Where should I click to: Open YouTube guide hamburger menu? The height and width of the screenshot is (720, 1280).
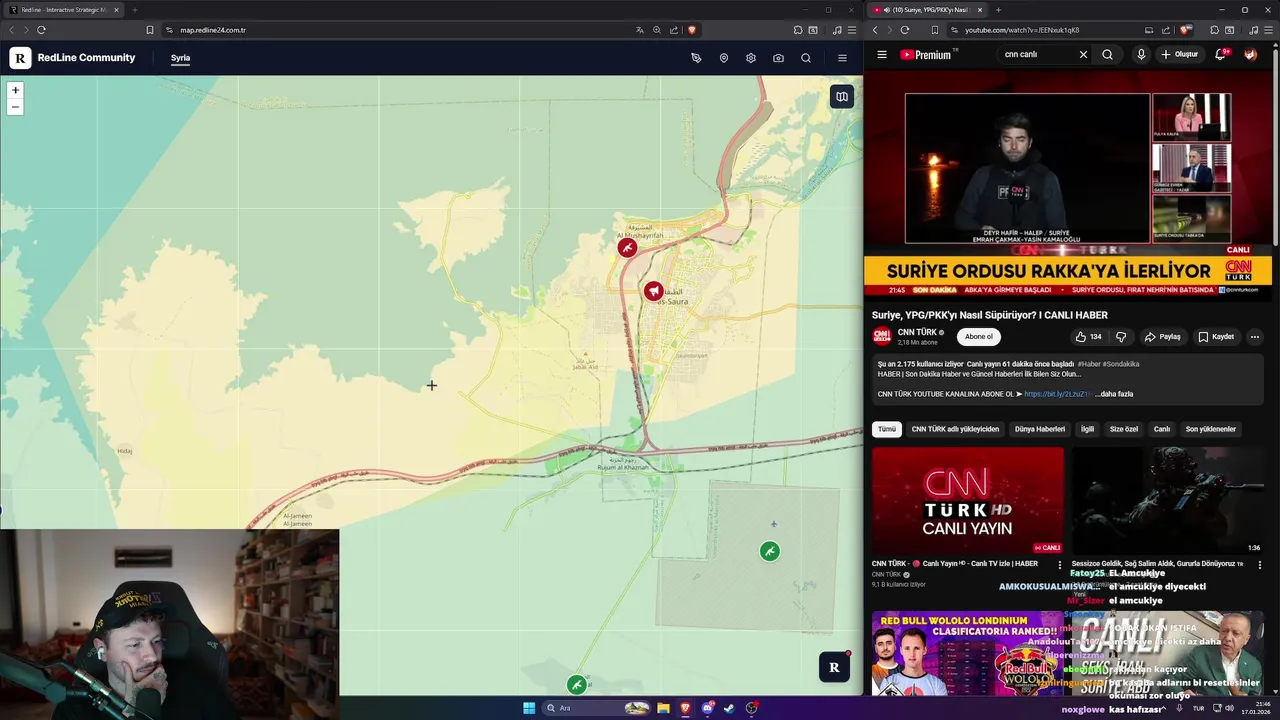point(882,55)
